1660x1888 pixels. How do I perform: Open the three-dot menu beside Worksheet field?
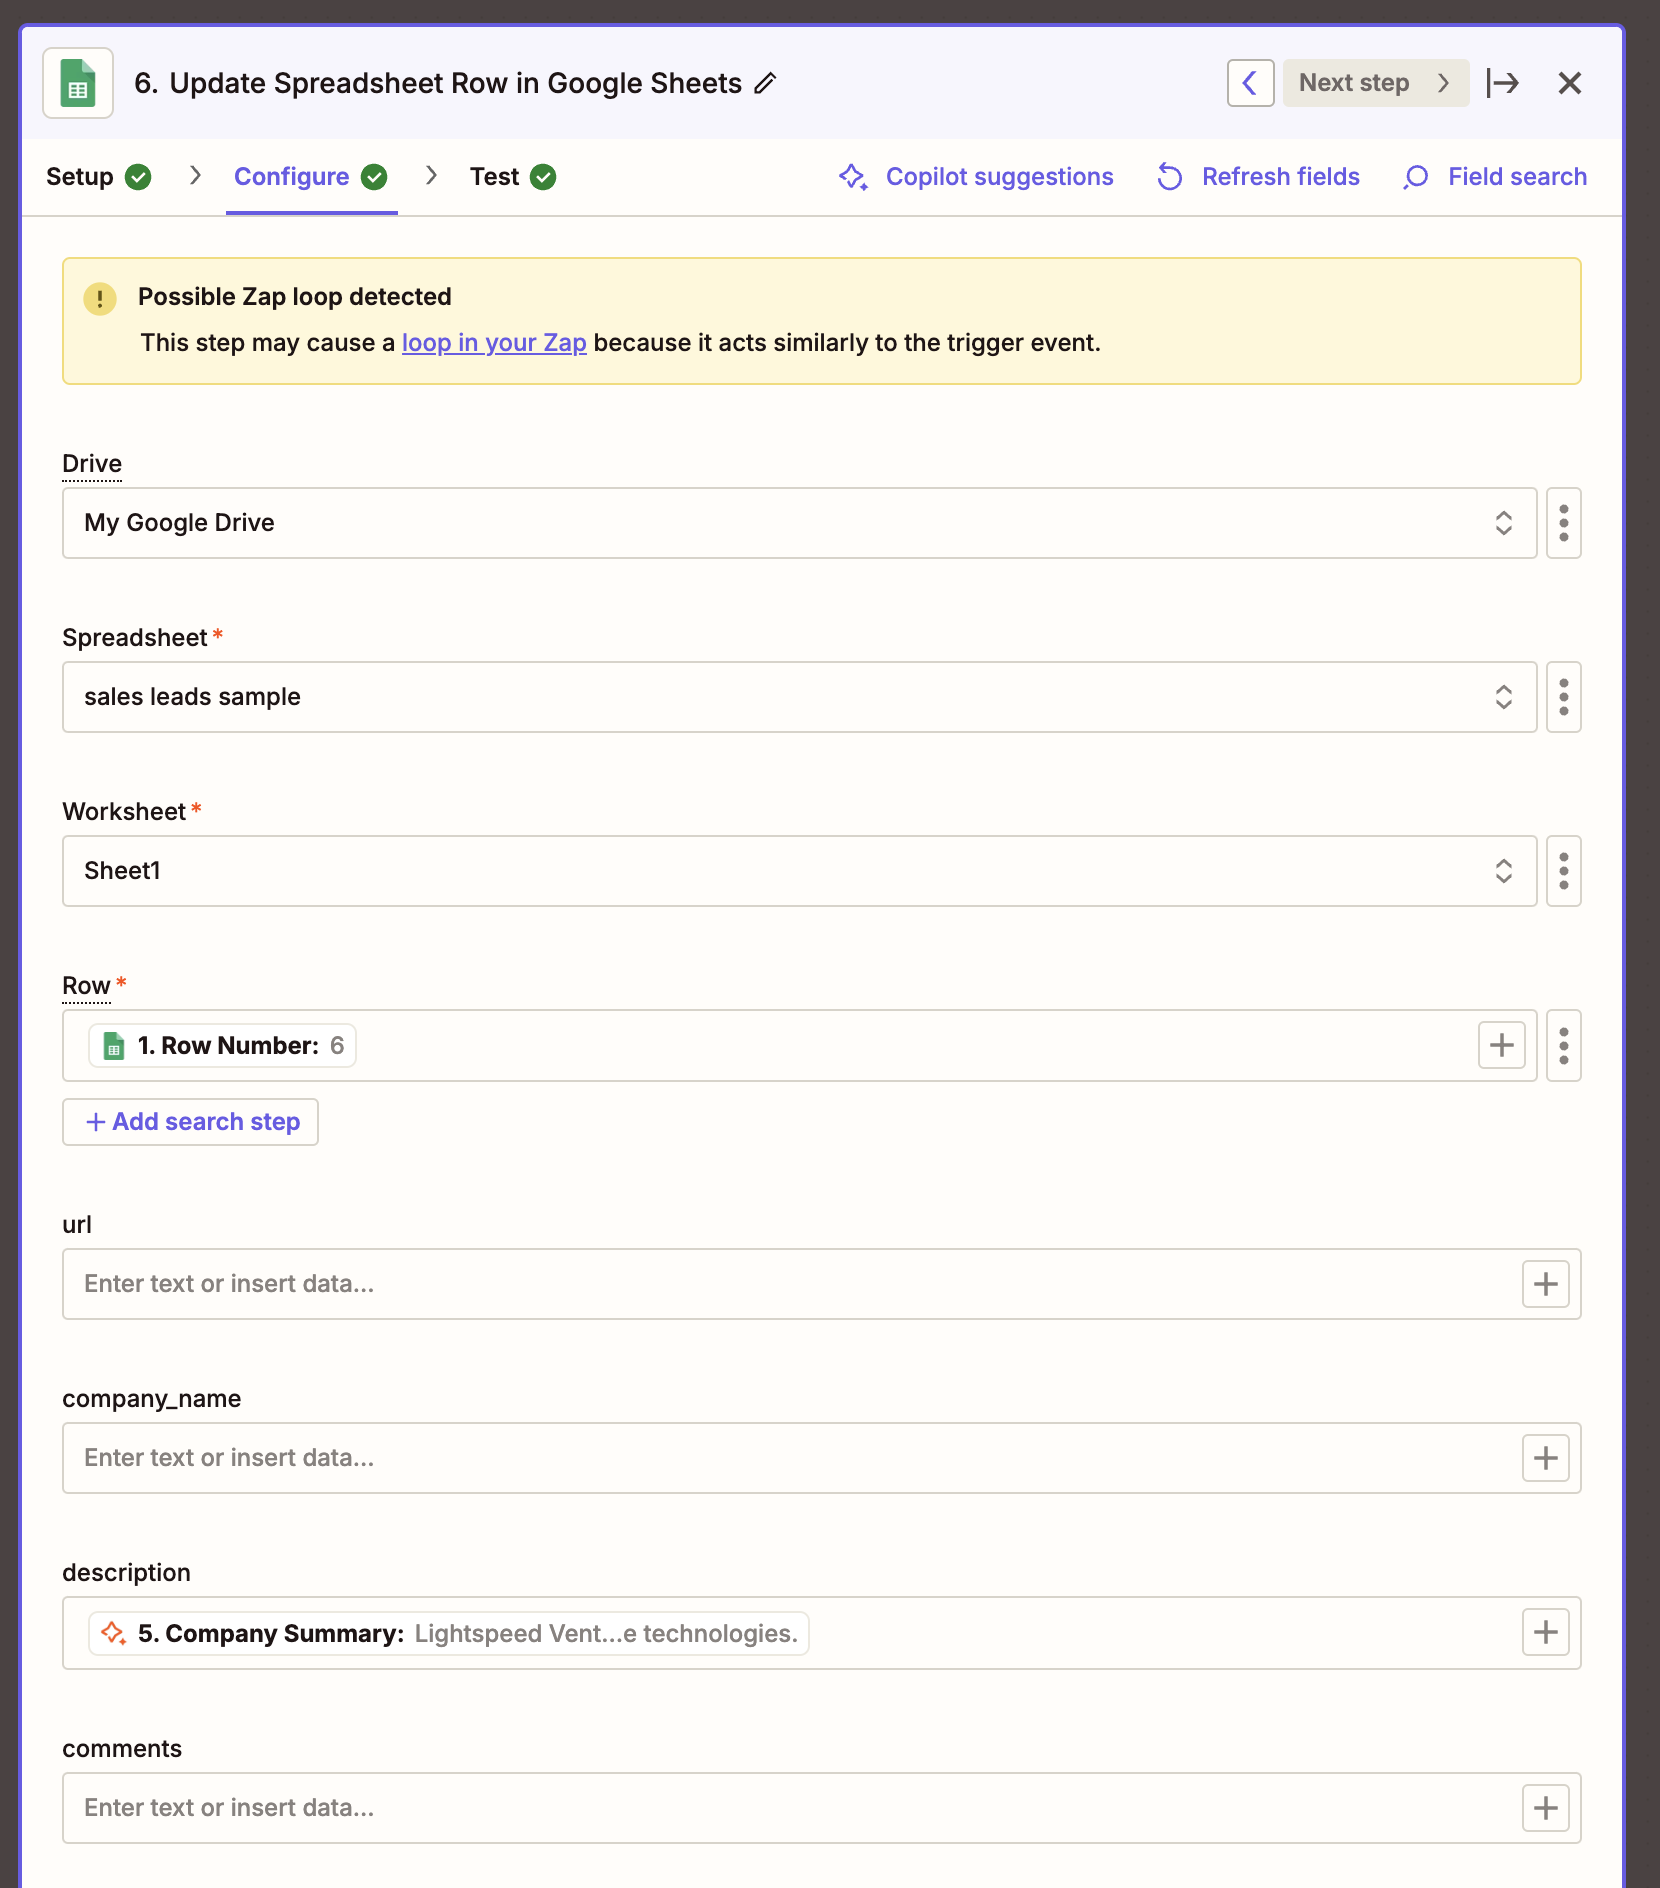coord(1563,871)
